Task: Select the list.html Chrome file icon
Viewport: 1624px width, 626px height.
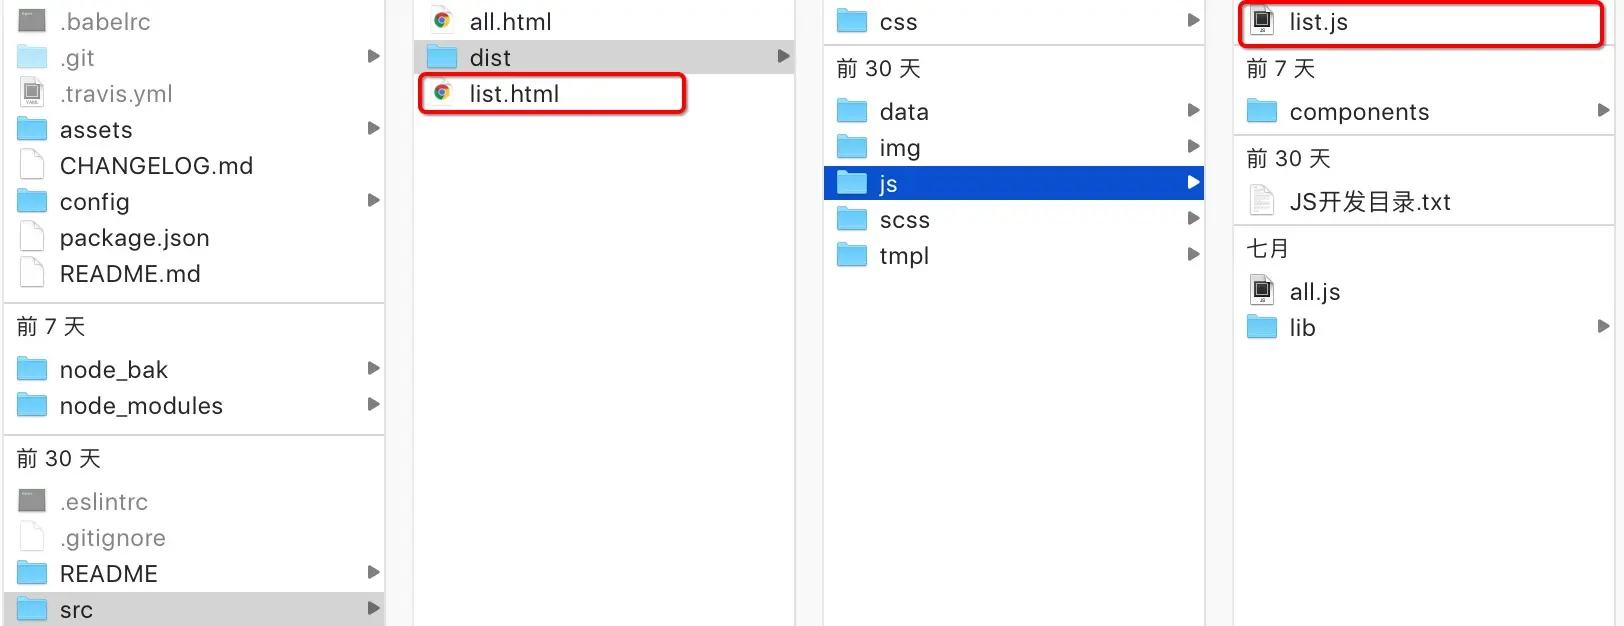Action: coord(442,93)
